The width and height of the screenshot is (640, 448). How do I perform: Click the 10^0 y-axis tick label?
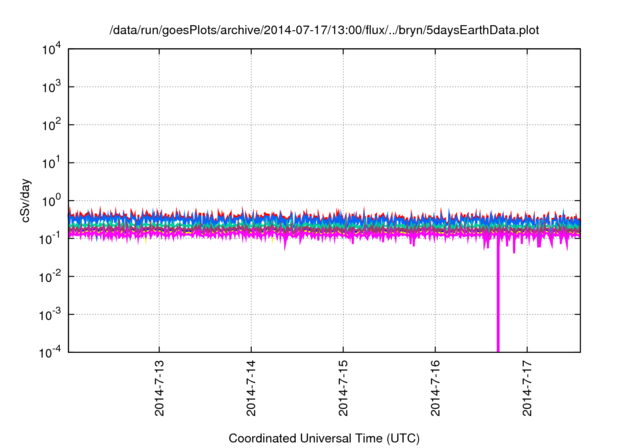tap(51, 201)
